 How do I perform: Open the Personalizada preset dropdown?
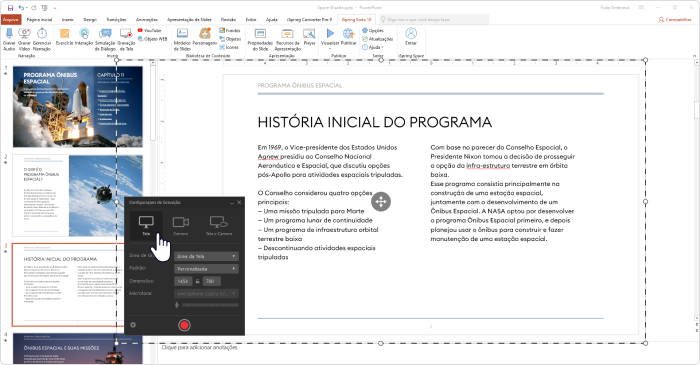coord(206,269)
